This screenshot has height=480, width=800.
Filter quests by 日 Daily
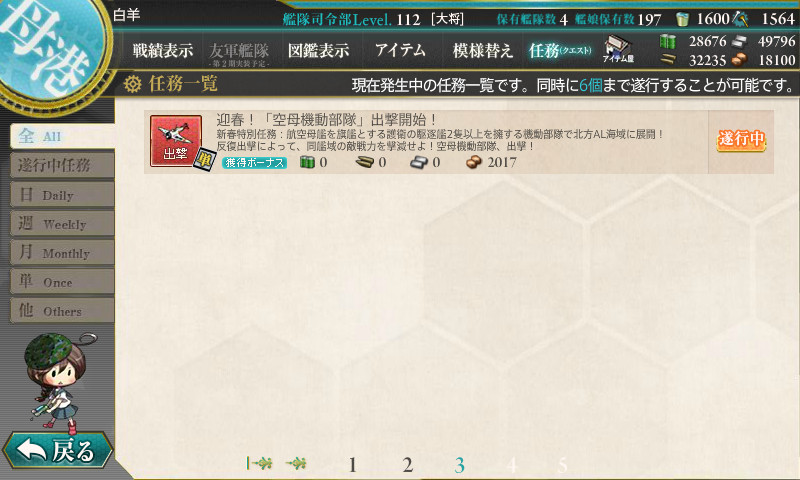(62, 195)
